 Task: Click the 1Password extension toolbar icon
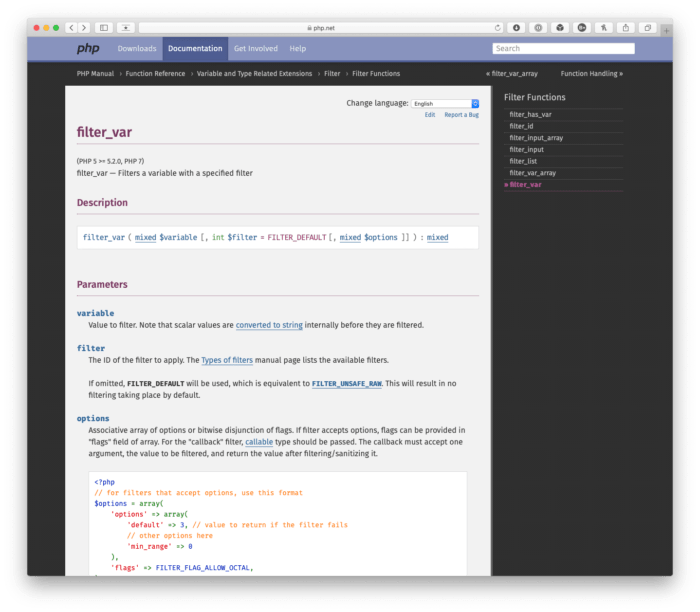click(538, 28)
